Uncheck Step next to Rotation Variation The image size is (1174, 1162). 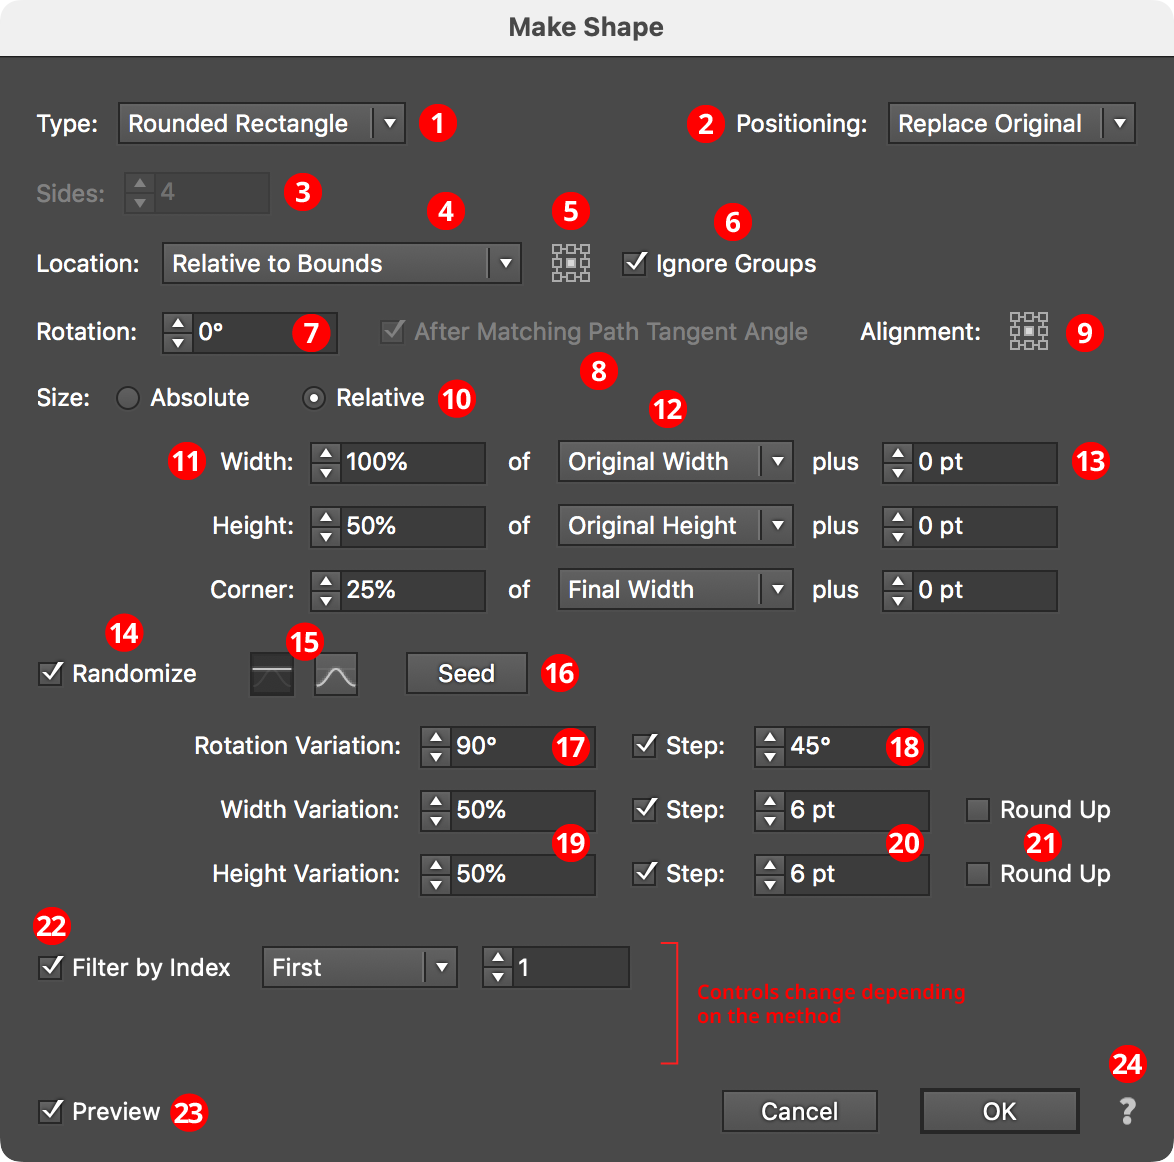[x=645, y=745]
